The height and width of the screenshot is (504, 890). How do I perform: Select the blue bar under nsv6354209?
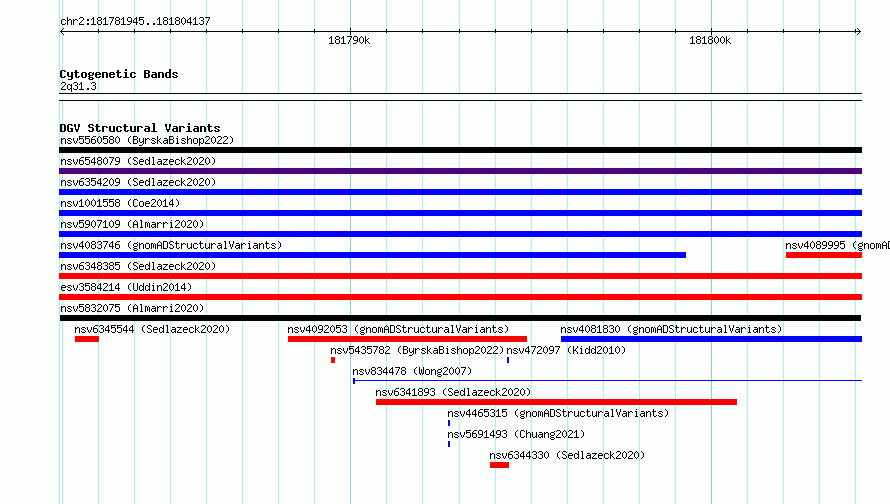(x=460, y=192)
